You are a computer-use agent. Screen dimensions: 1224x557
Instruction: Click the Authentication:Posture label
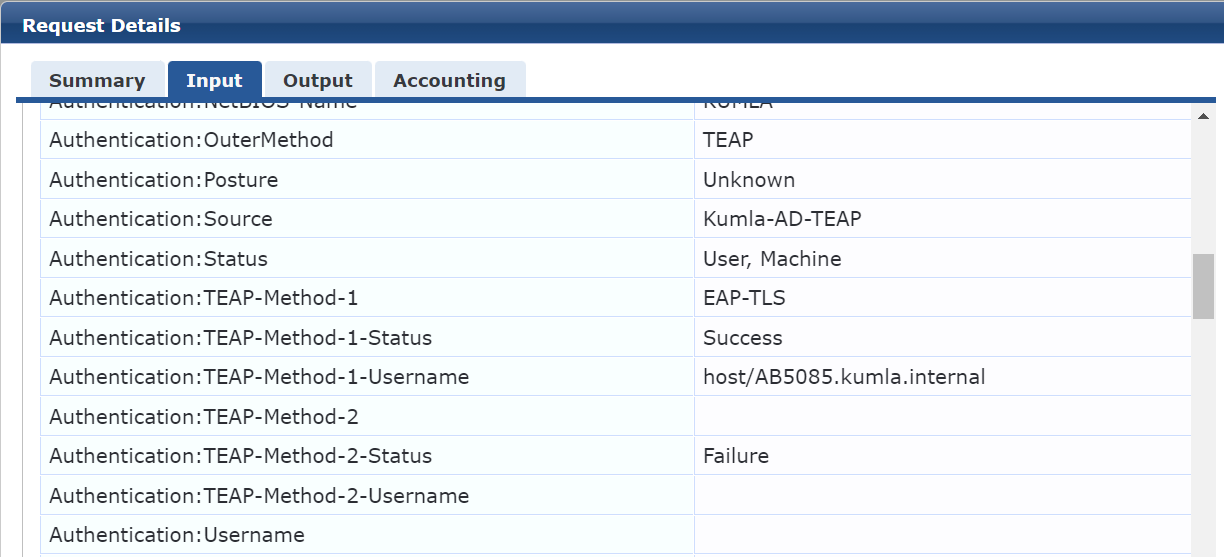click(164, 180)
